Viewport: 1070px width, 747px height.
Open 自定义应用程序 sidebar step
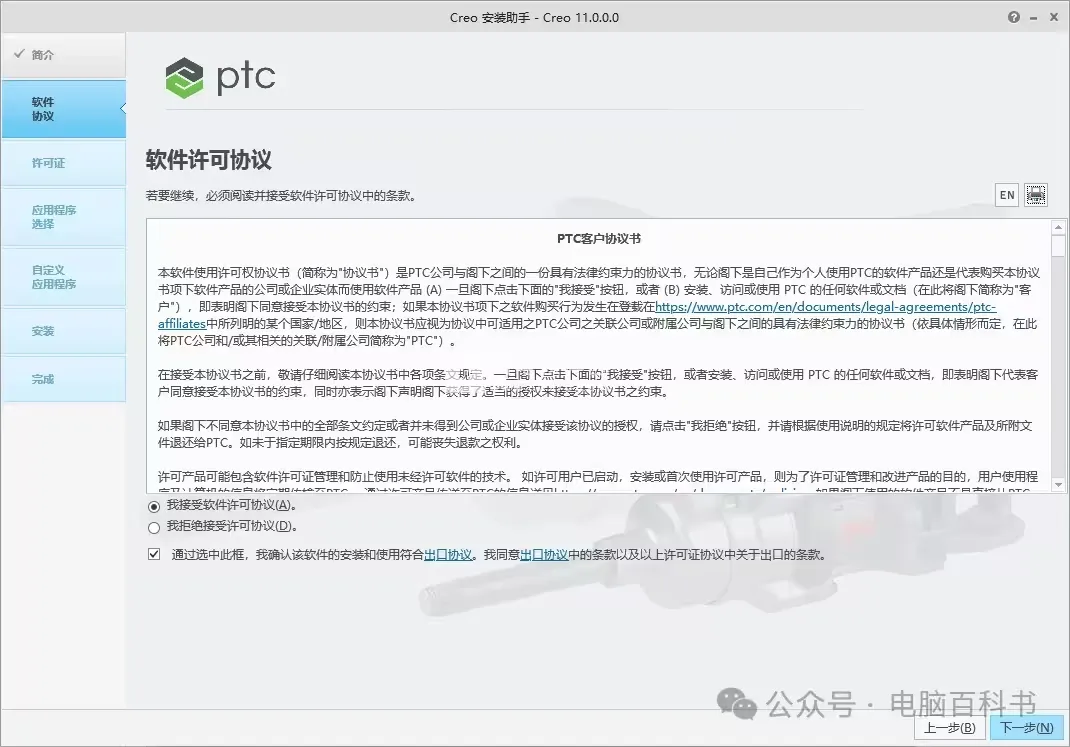coord(63,277)
